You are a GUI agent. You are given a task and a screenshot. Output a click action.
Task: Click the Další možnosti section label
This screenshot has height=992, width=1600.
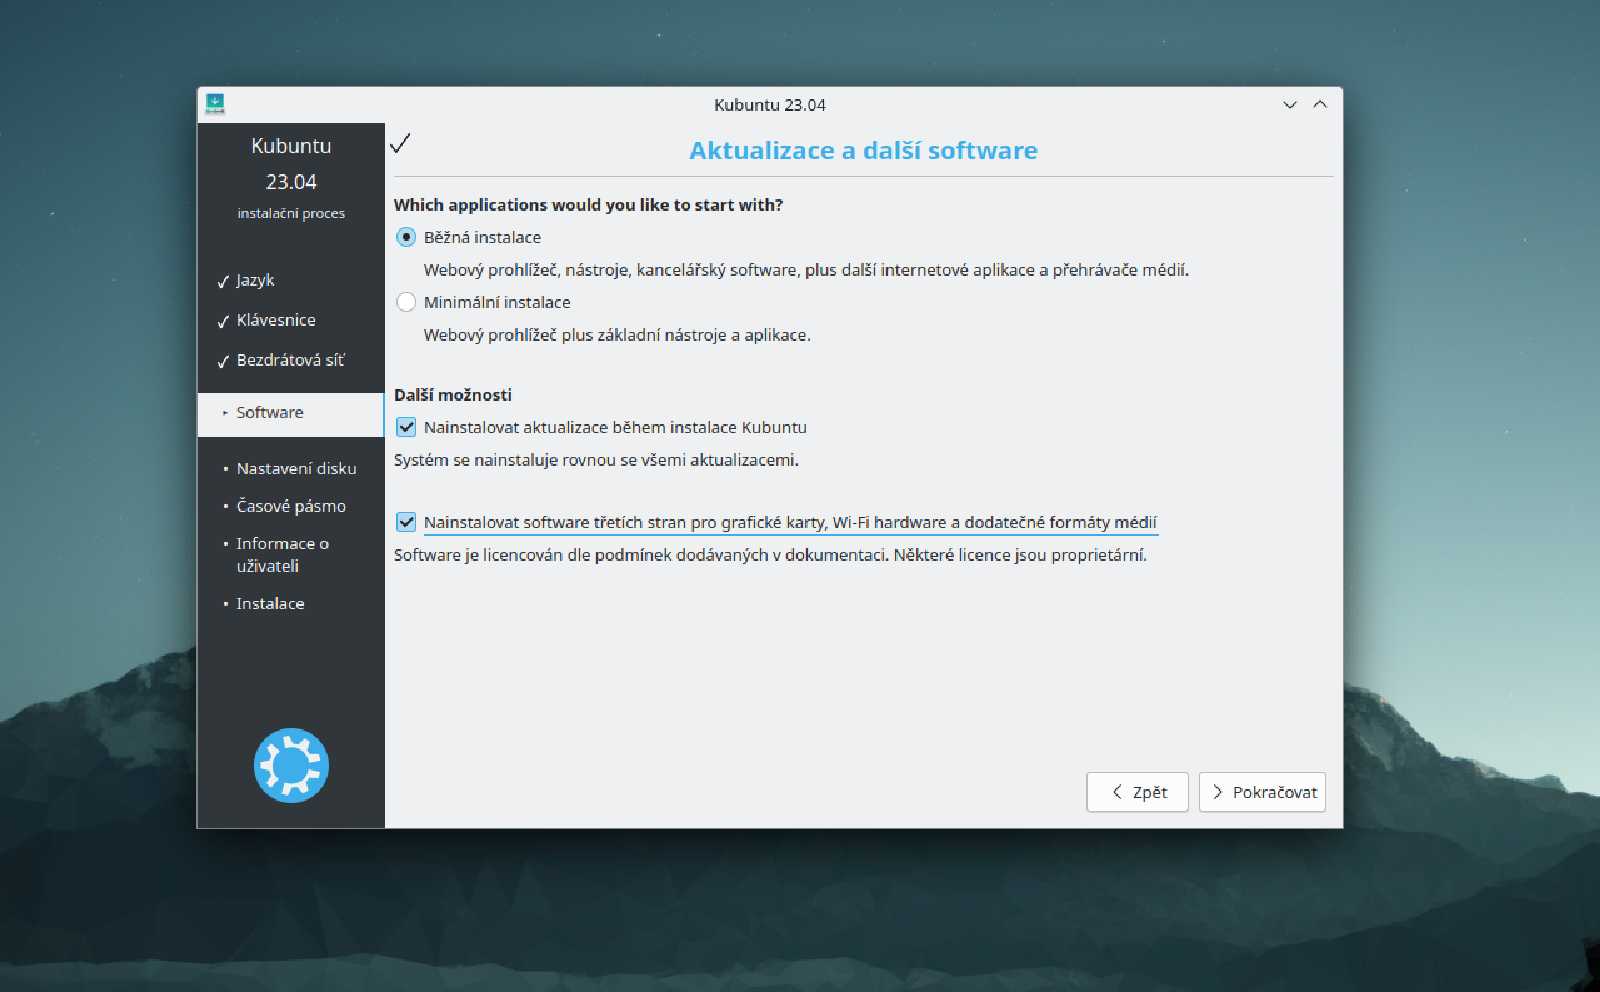point(453,395)
